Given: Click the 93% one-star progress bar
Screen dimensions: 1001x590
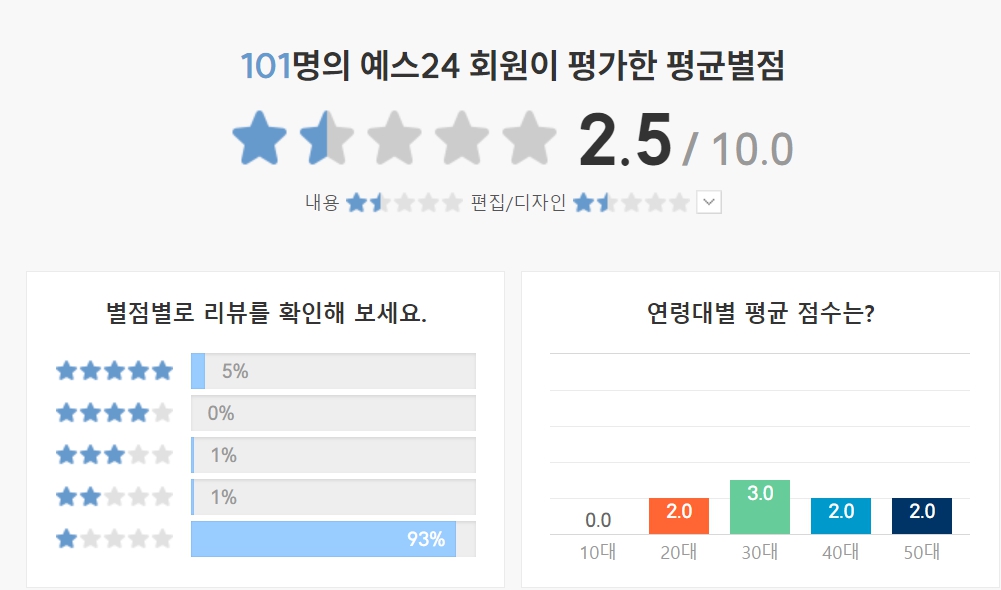Looking at the screenshot, I should tap(322, 538).
